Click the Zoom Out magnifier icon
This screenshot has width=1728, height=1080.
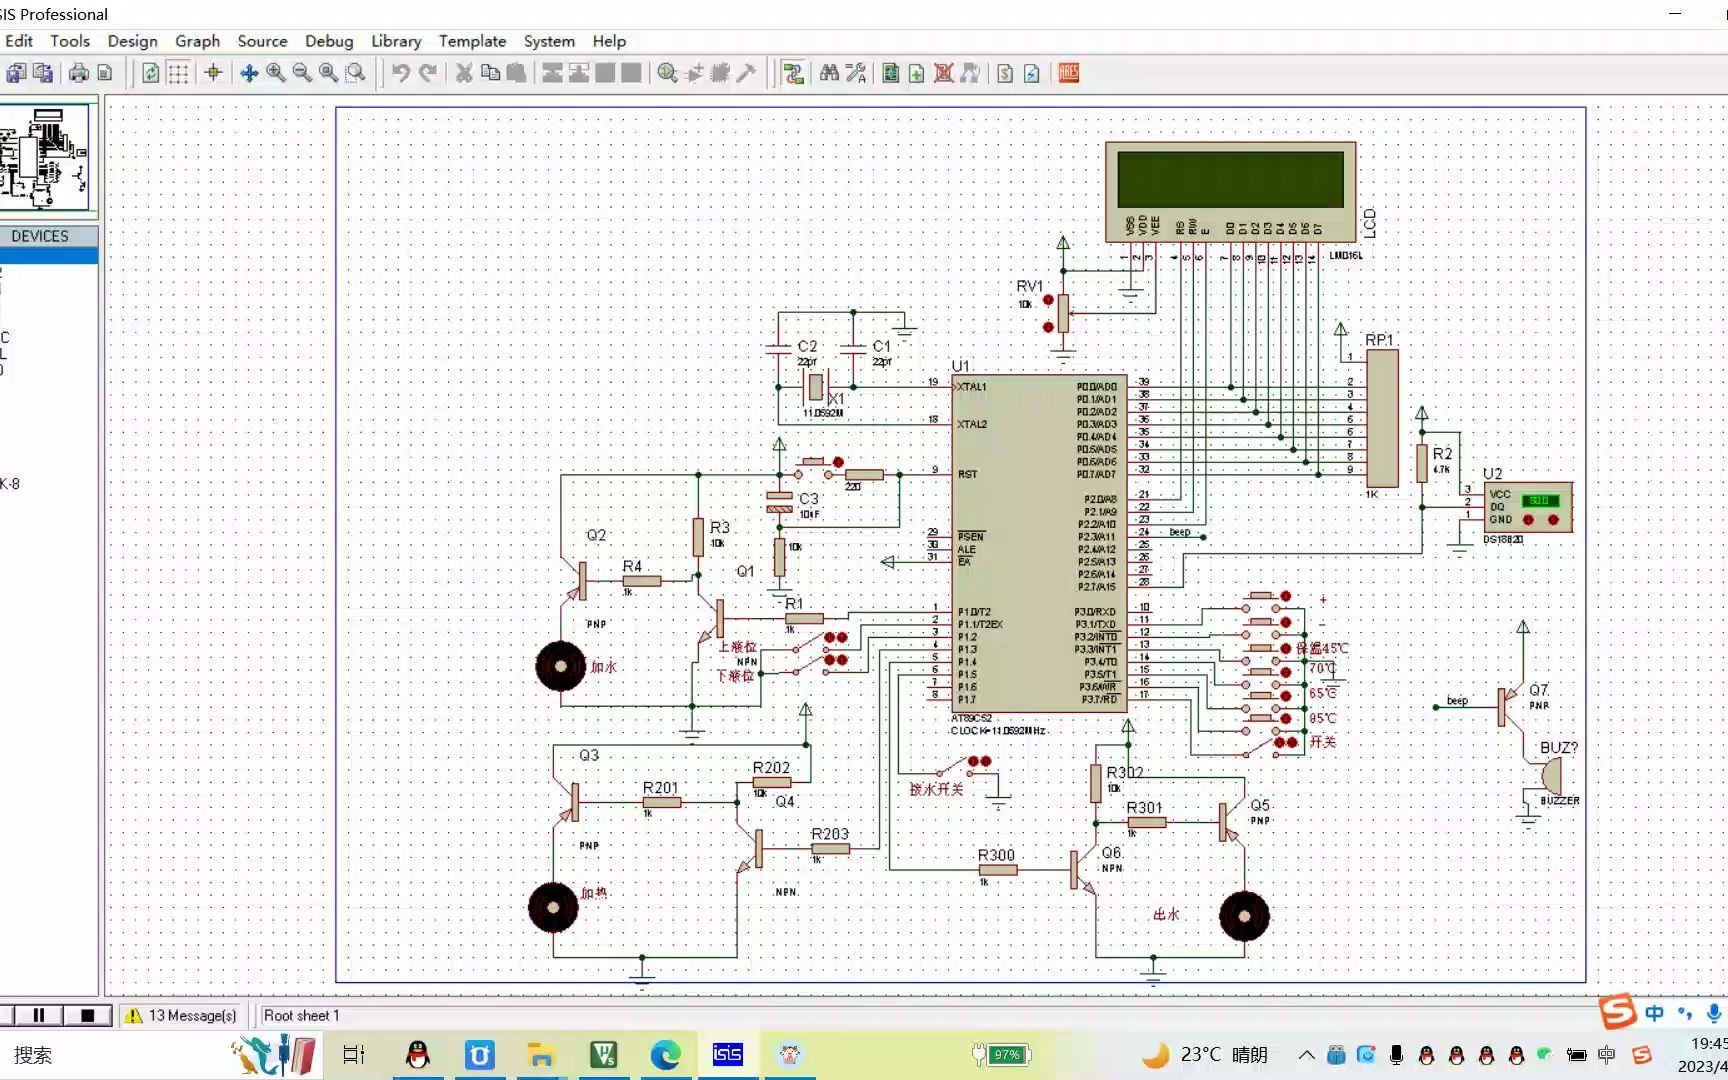tap(301, 73)
